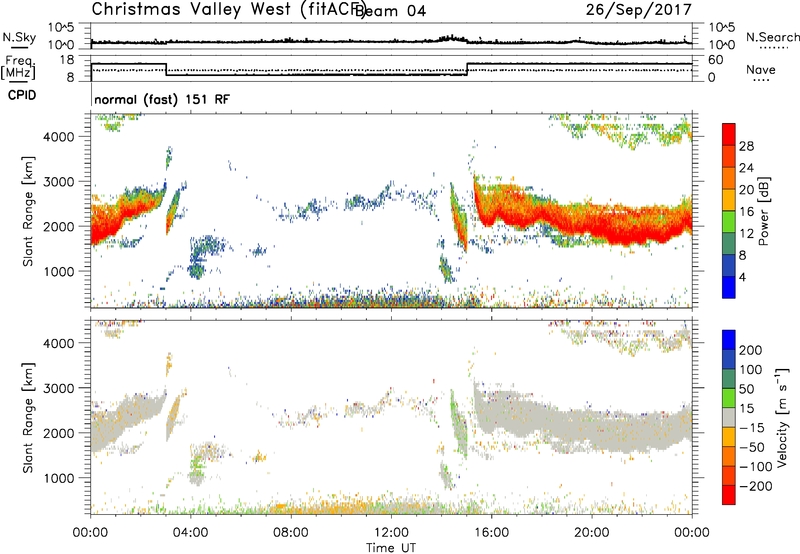Click the '200' label on Velocity colorbar
This screenshot has width=800, height=554.
click(x=751, y=350)
